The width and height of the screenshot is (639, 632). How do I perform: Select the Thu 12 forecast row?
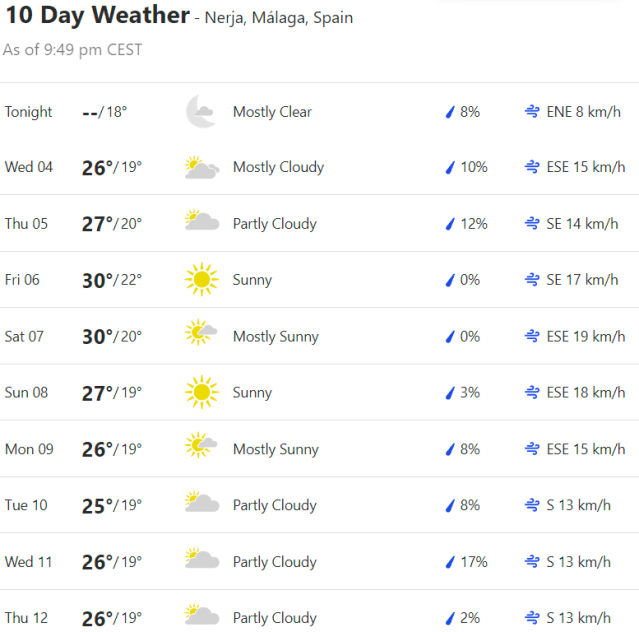[x=320, y=617]
